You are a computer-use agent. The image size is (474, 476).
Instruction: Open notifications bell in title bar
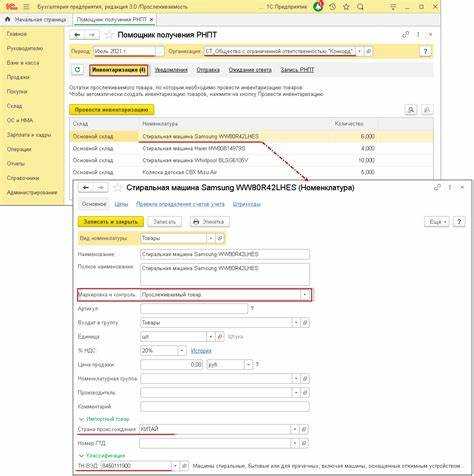318,6
